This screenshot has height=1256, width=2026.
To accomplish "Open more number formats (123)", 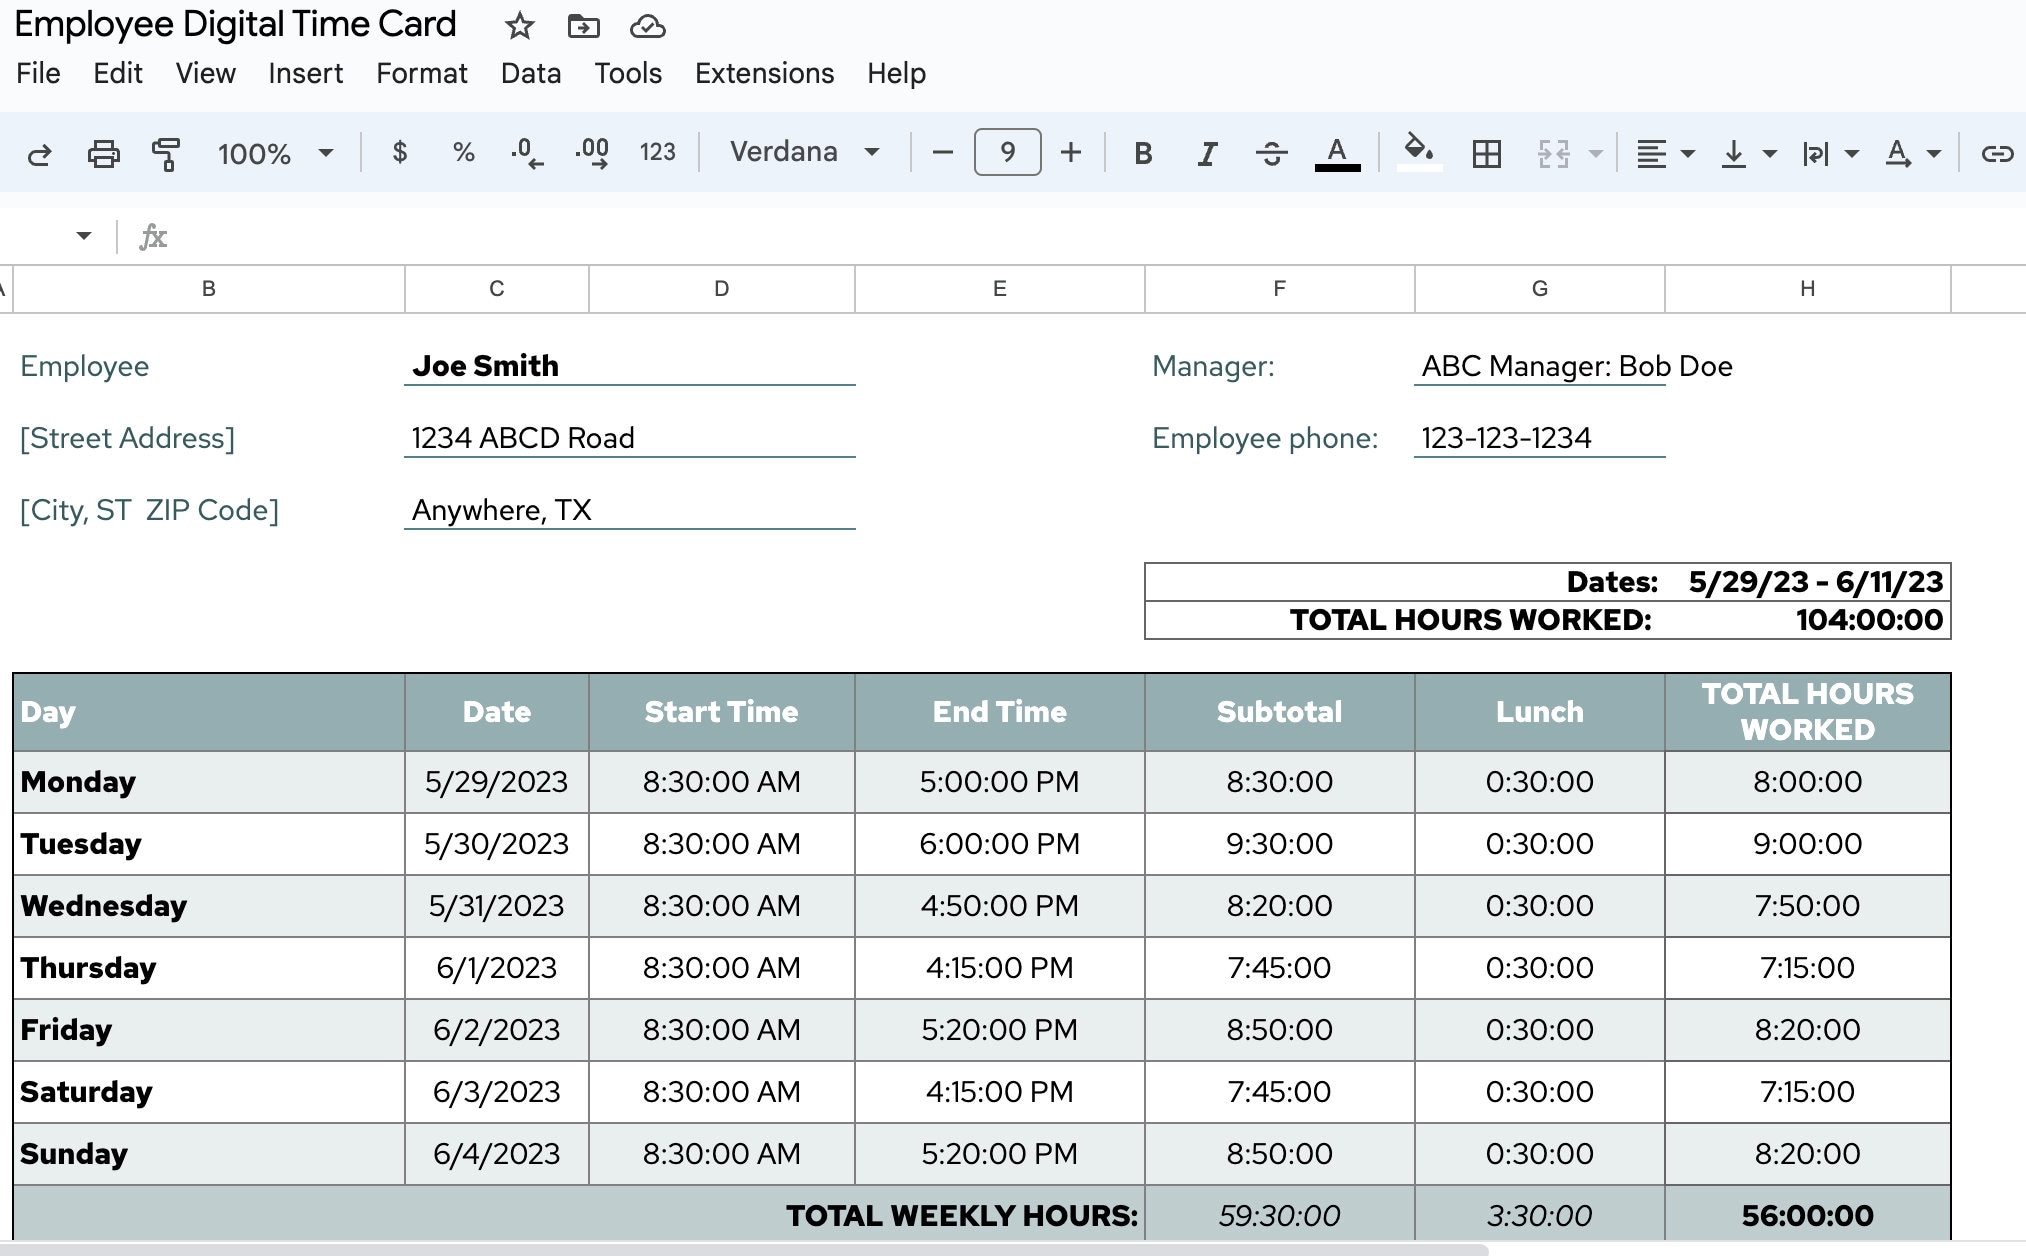I will (x=657, y=152).
